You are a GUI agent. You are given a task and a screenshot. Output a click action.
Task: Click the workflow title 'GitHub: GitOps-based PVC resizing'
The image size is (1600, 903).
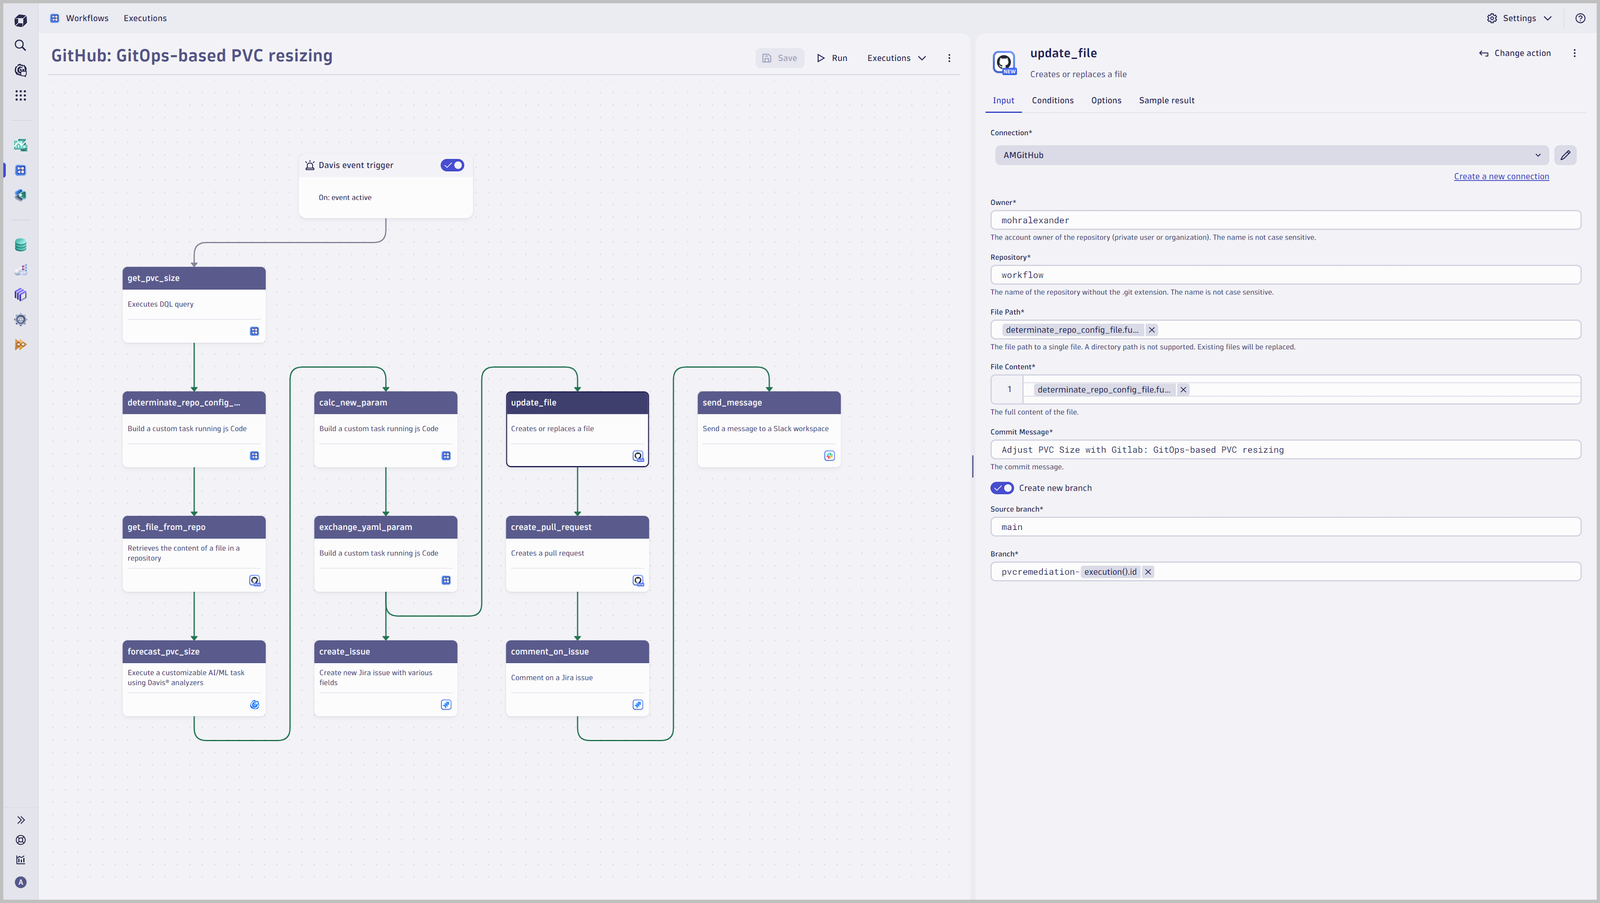[192, 56]
